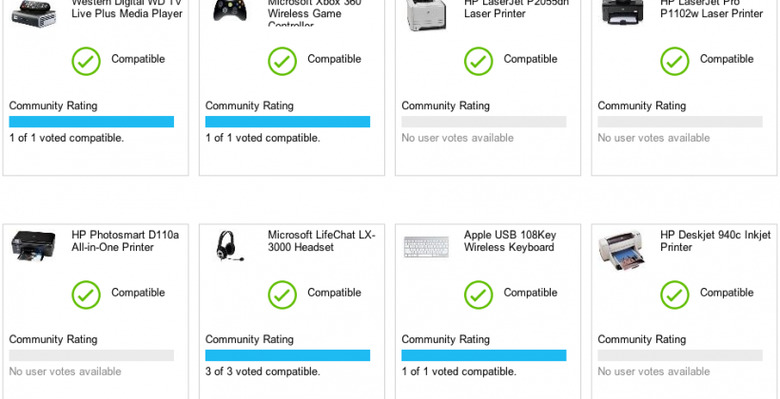780x399 pixels.
Task: Click the empty rating bar for HP Photosmart
Action: coord(92,355)
